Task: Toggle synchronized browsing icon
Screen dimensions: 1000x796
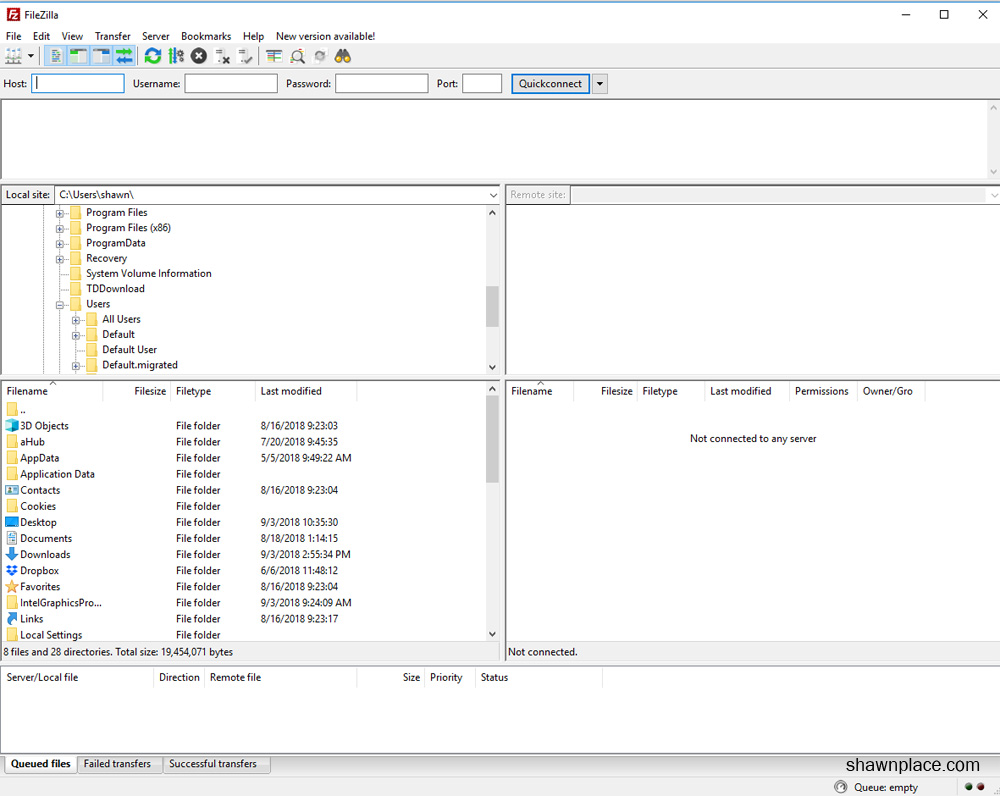Action: pyautogui.click(x=320, y=56)
